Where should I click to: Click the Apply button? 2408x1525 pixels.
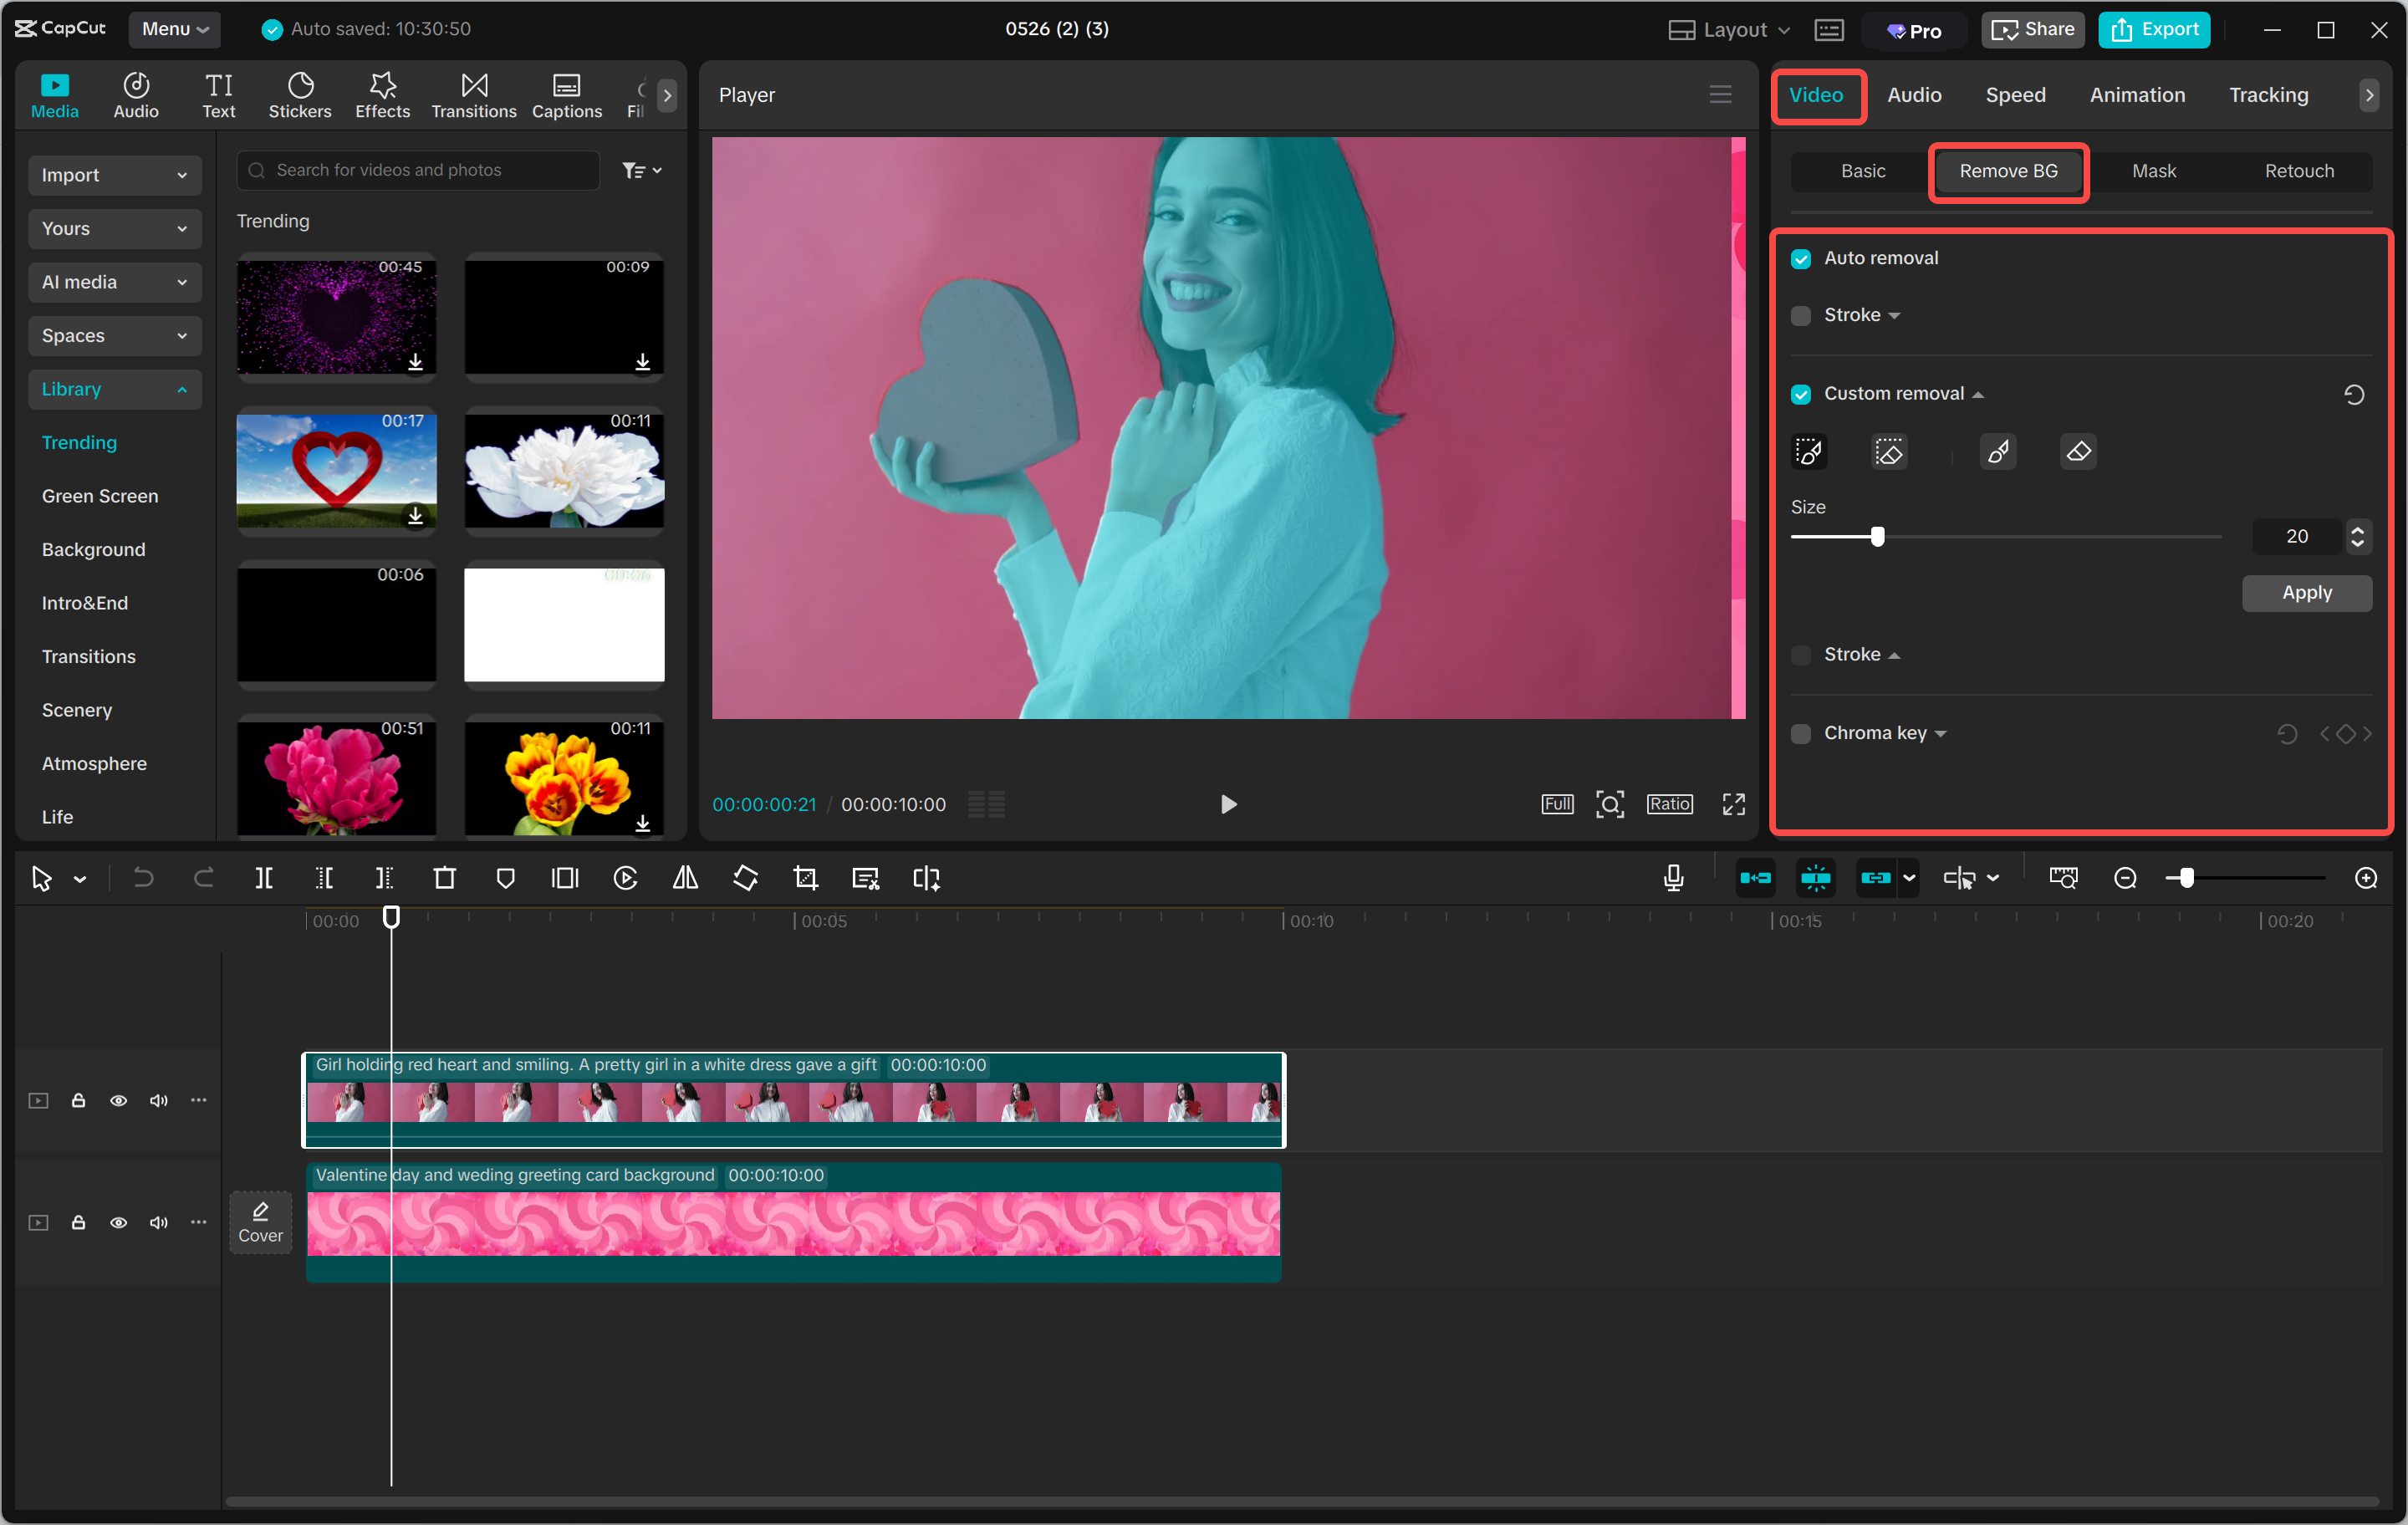click(x=2305, y=593)
